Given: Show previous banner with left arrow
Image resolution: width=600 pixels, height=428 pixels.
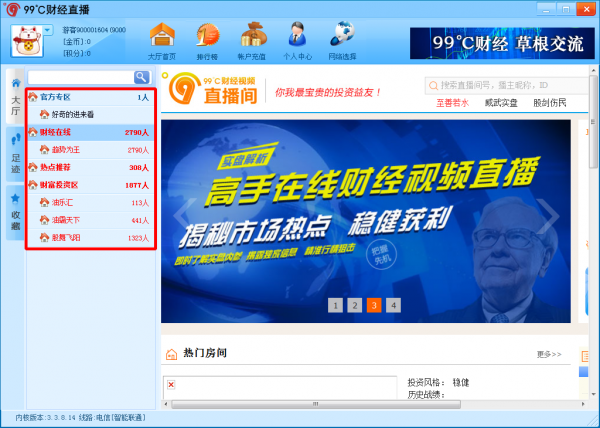Looking at the screenshot, I should 184,214.
